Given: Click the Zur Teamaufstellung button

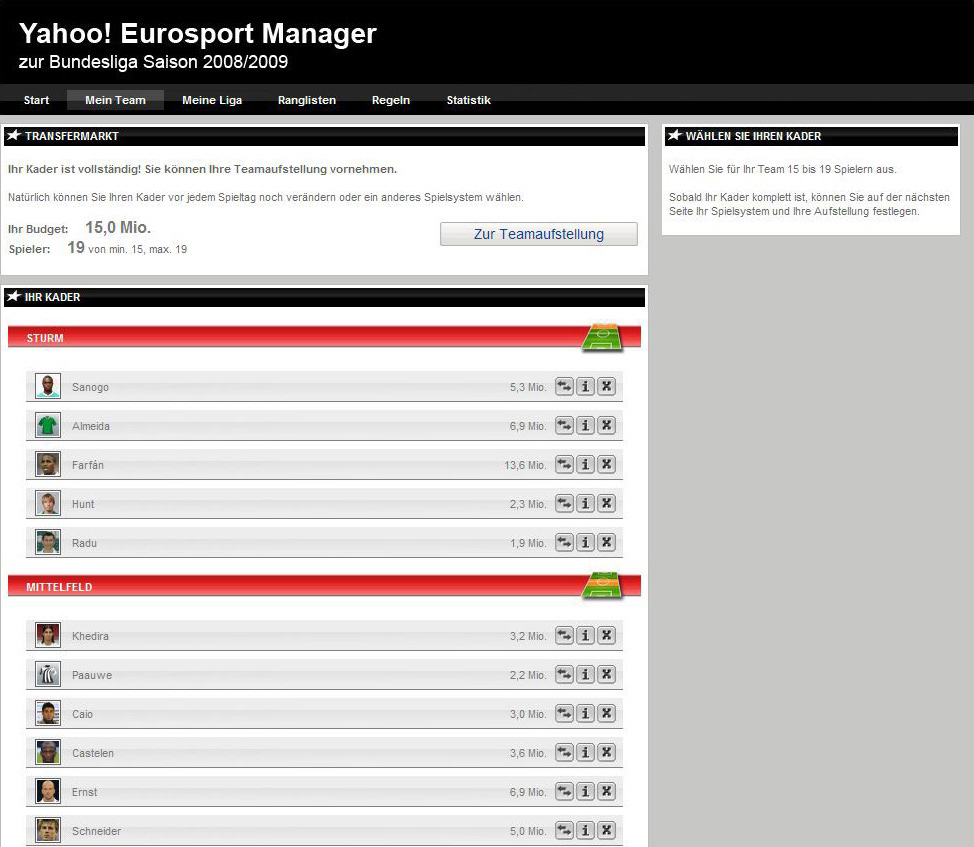Looking at the screenshot, I should (x=539, y=234).
